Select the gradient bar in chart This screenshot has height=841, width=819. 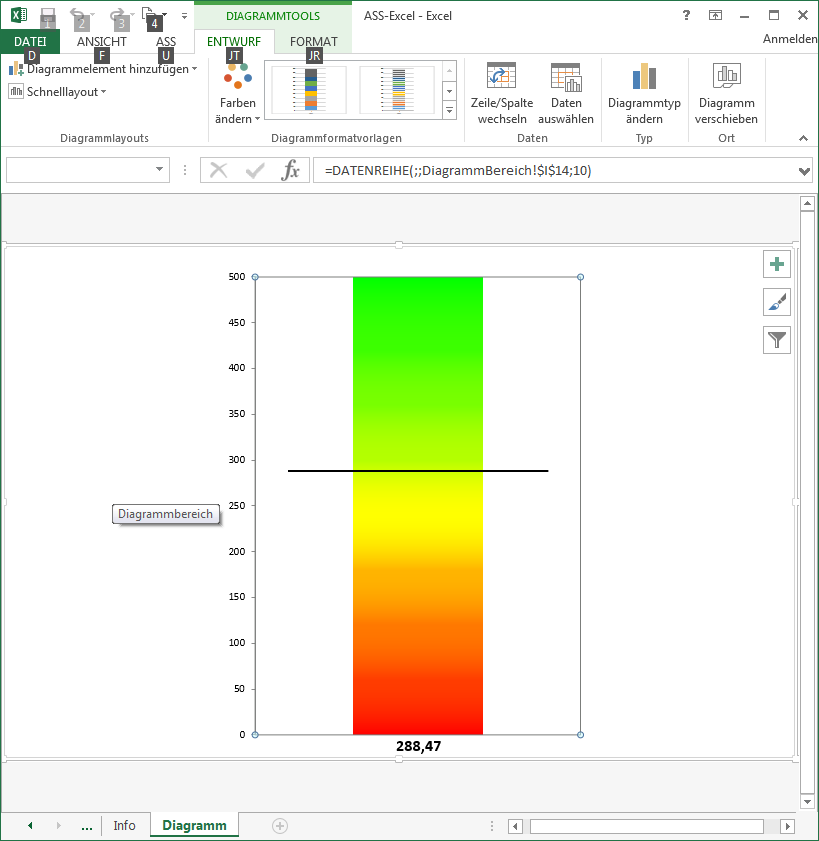(418, 600)
